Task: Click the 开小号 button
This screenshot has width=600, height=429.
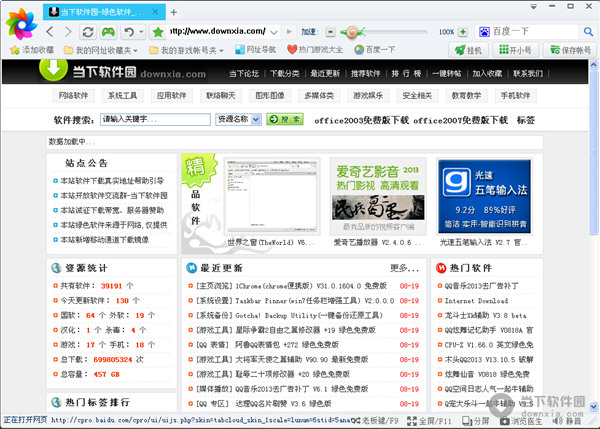Action: (x=515, y=50)
